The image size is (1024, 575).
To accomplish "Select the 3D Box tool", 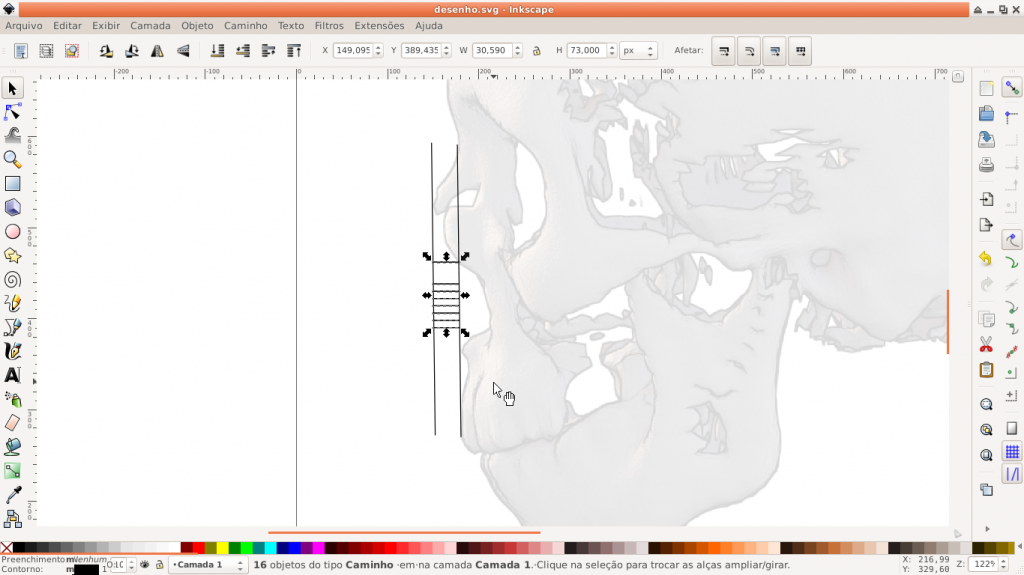I will [x=12, y=208].
